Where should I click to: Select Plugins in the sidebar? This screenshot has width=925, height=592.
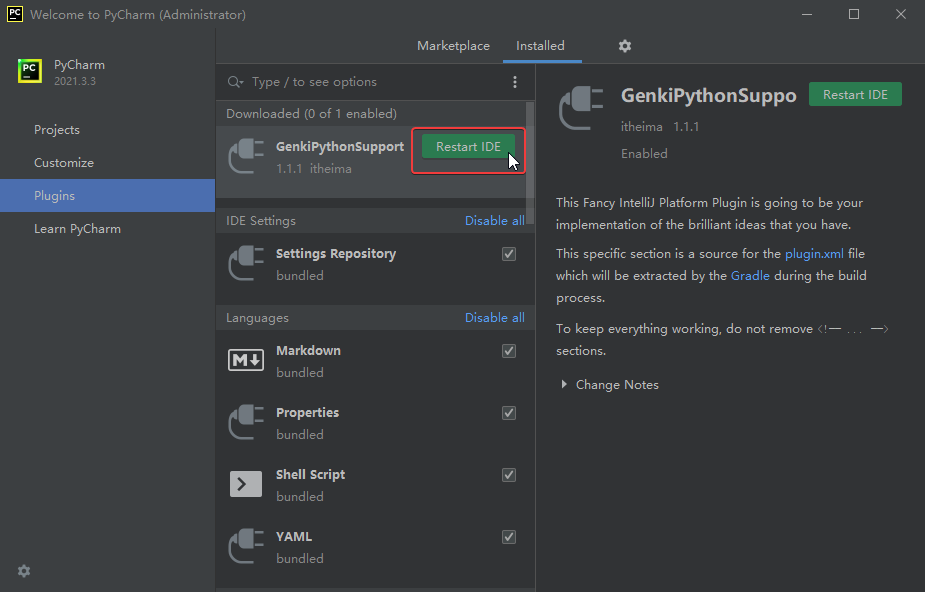click(107, 196)
